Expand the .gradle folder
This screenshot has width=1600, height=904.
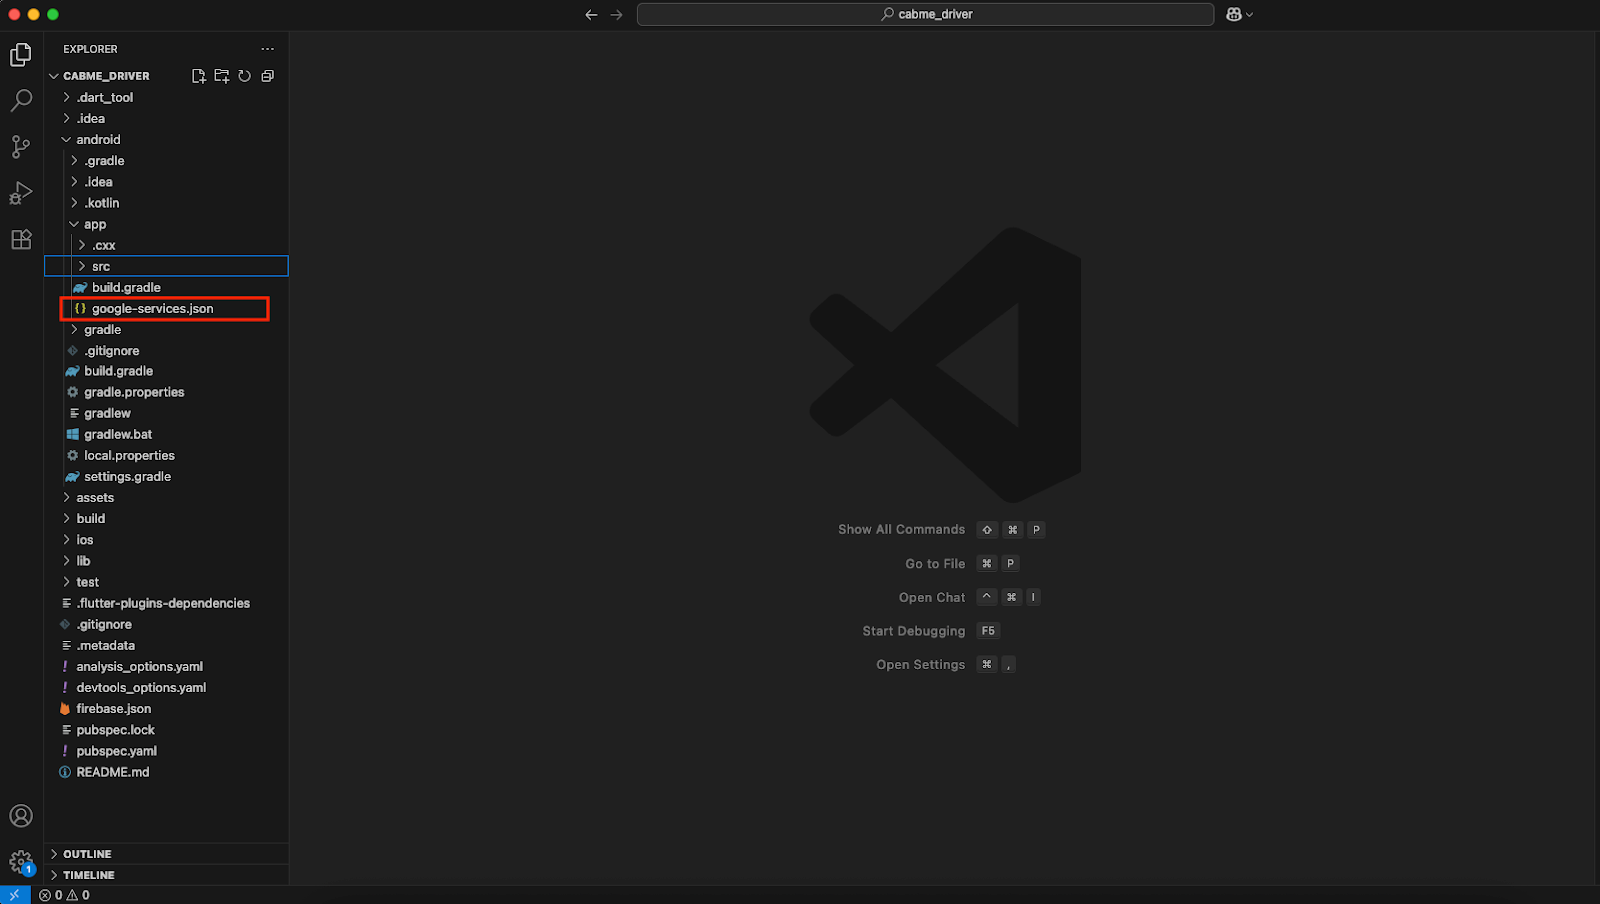(x=166, y=161)
